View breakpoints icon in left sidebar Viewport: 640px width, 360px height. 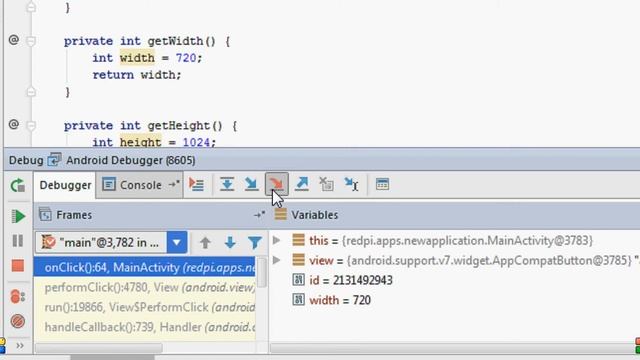coord(18,296)
